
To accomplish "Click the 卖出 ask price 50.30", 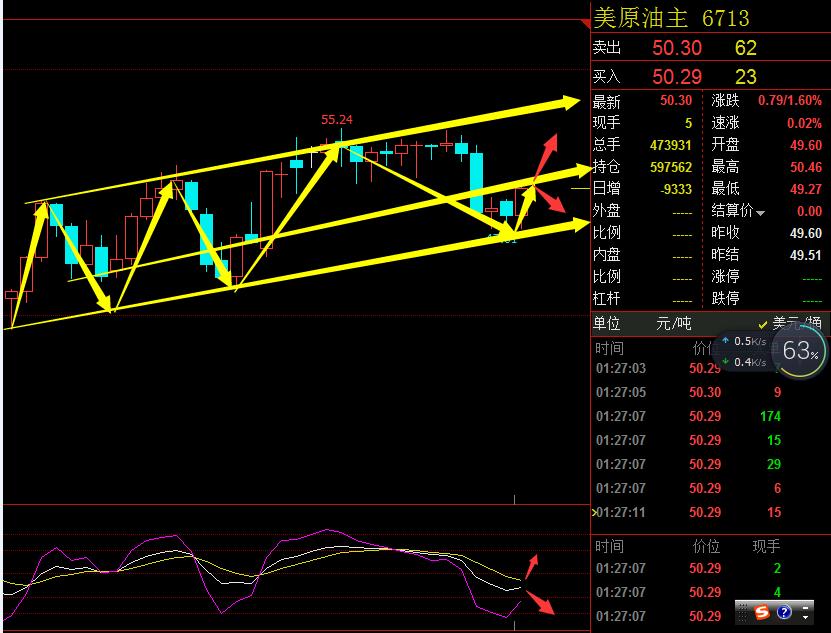I will pyautogui.click(x=677, y=48).
